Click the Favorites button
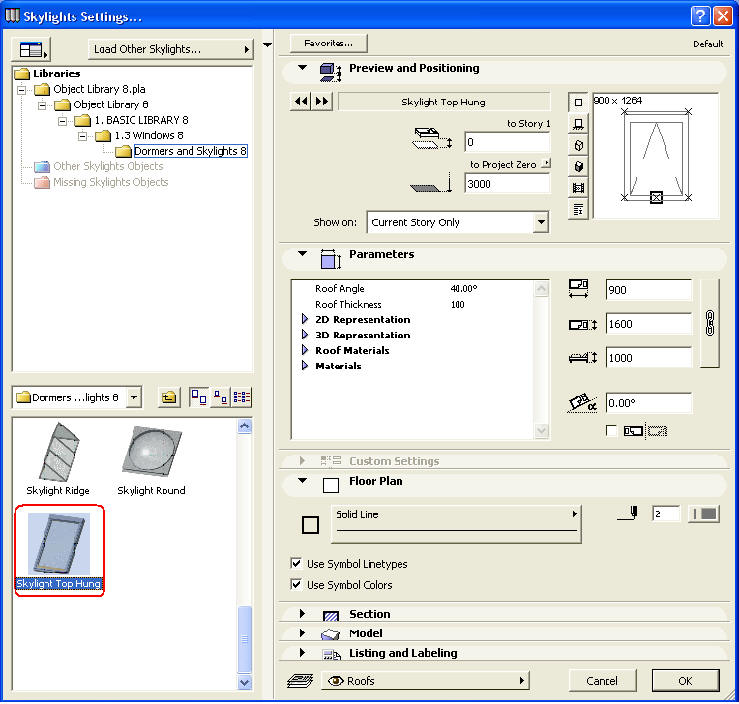 [328, 44]
